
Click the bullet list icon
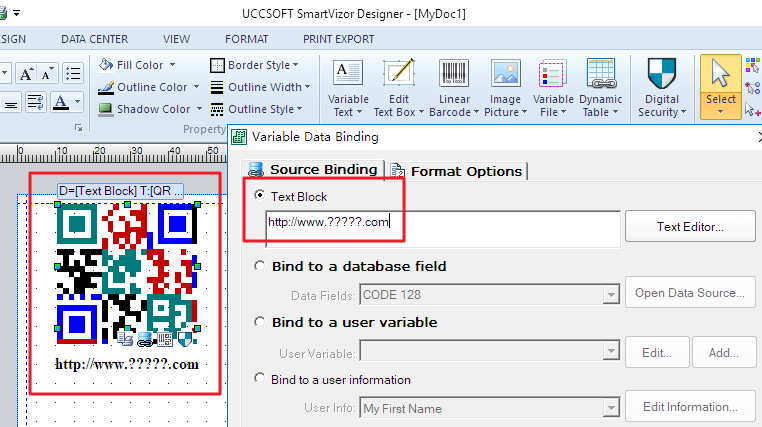point(73,74)
